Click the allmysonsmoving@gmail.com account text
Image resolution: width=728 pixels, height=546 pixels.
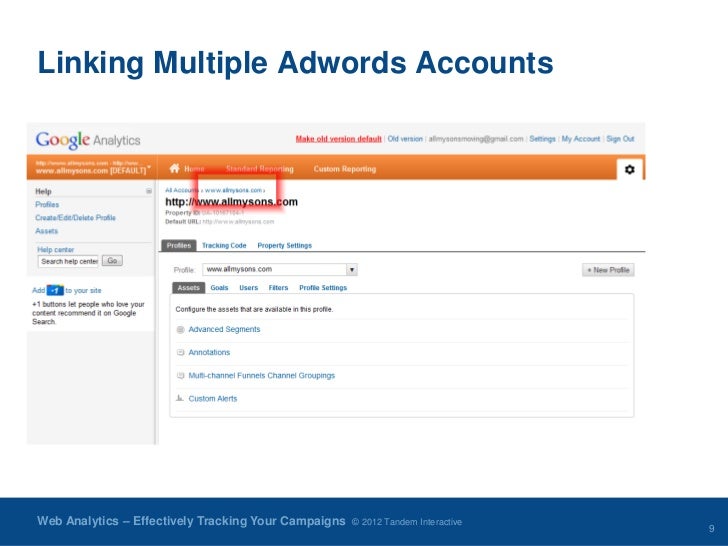tap(475, 139)
